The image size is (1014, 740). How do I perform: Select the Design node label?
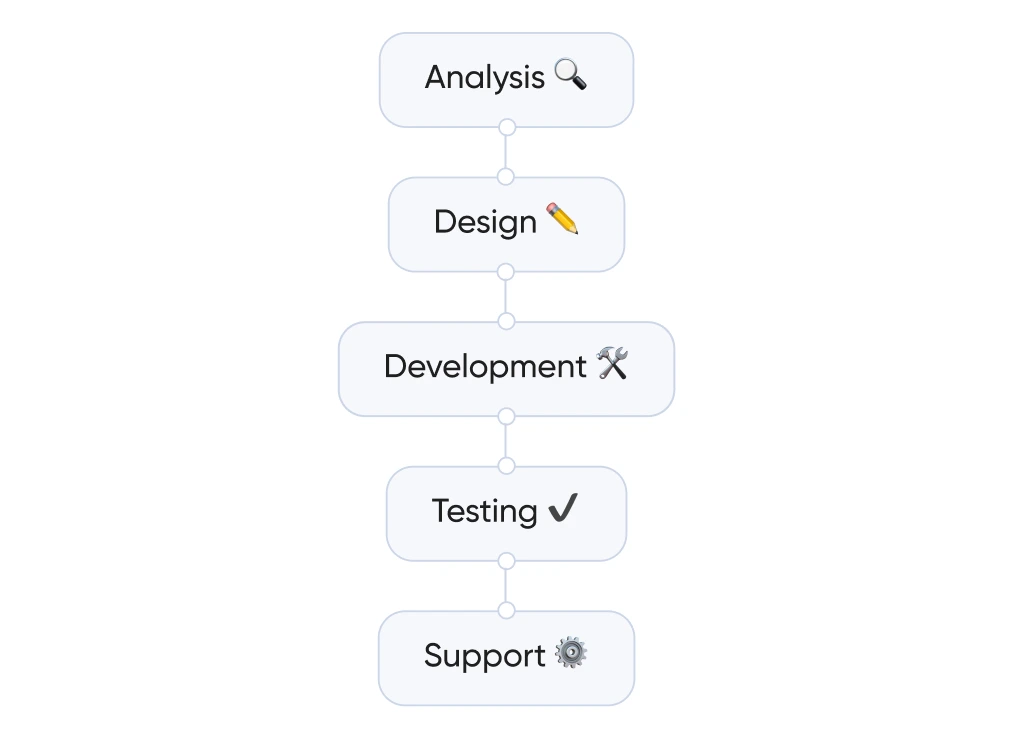point(486,222)
